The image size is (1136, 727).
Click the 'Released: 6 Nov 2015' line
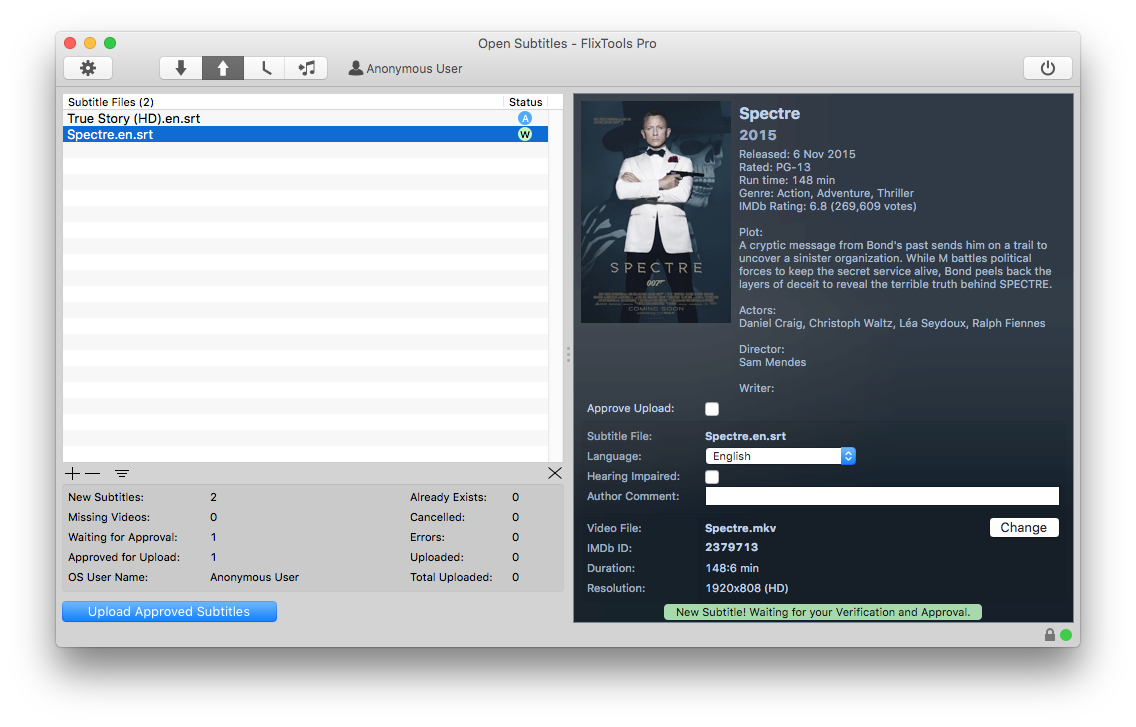(797, 154)
